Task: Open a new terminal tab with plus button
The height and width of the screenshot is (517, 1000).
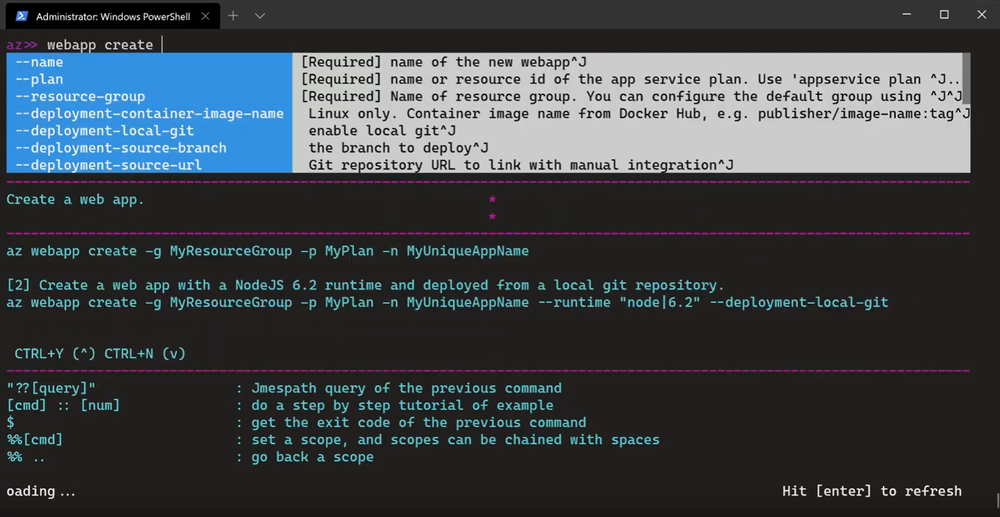Action: tap(233, 16)
